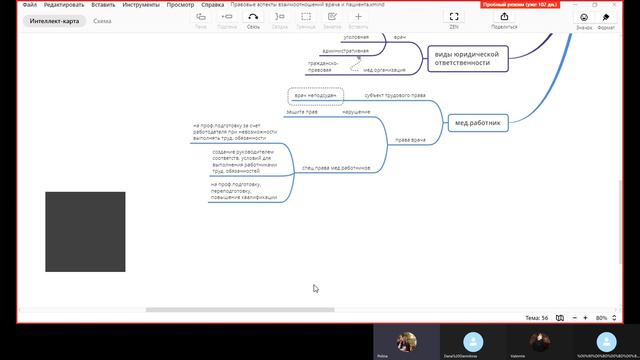
Task: Click the 'права врача' subtopic
Action: click(x=410, y=140)
